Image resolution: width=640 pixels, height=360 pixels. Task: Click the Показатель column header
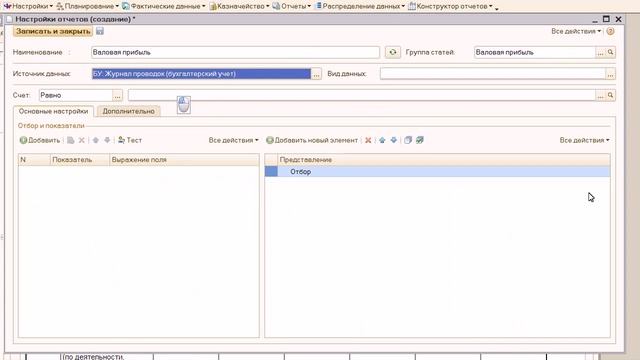point(80,160)
